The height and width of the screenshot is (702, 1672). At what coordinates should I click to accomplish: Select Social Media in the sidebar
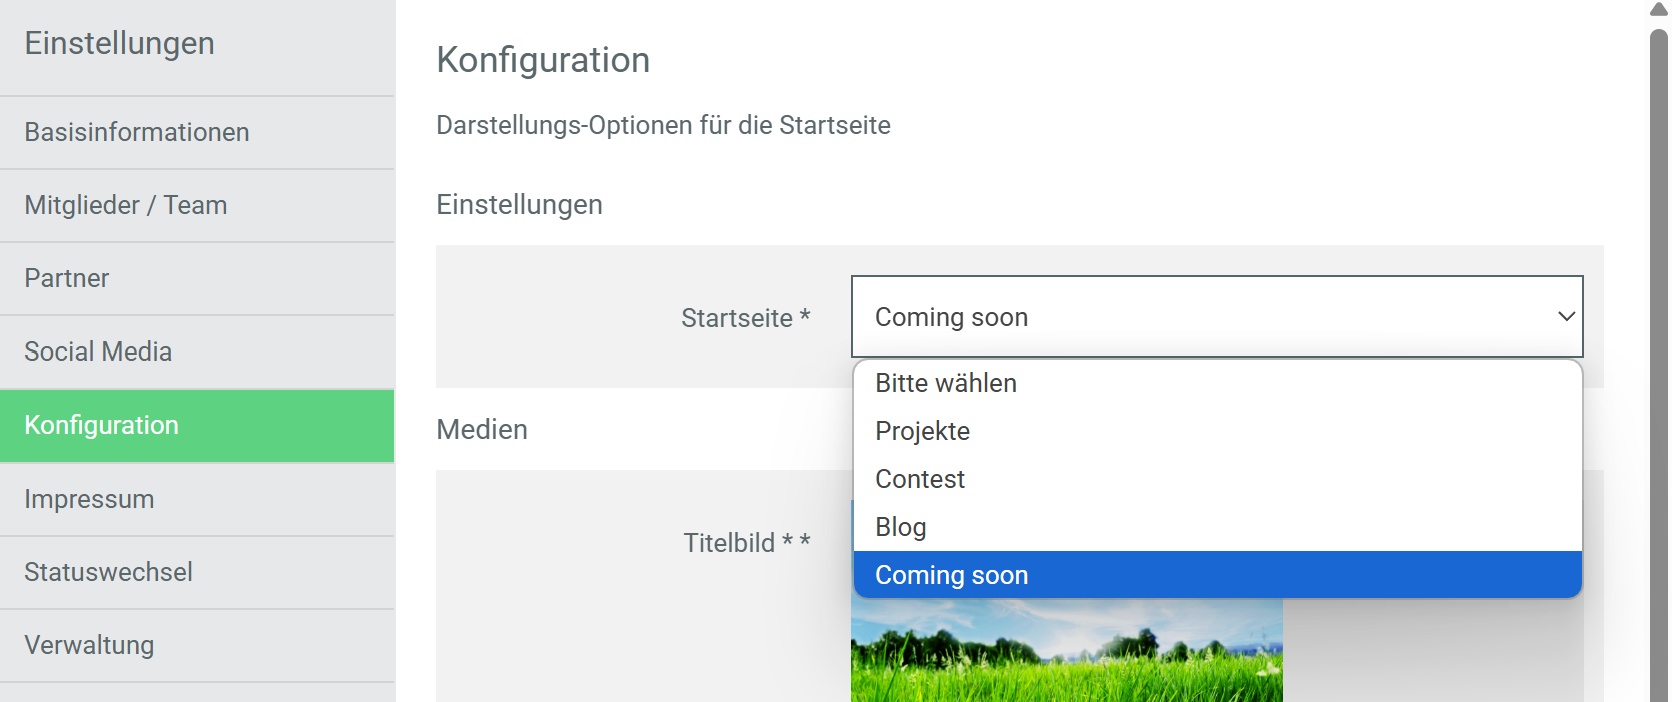[x=98, y=352]
